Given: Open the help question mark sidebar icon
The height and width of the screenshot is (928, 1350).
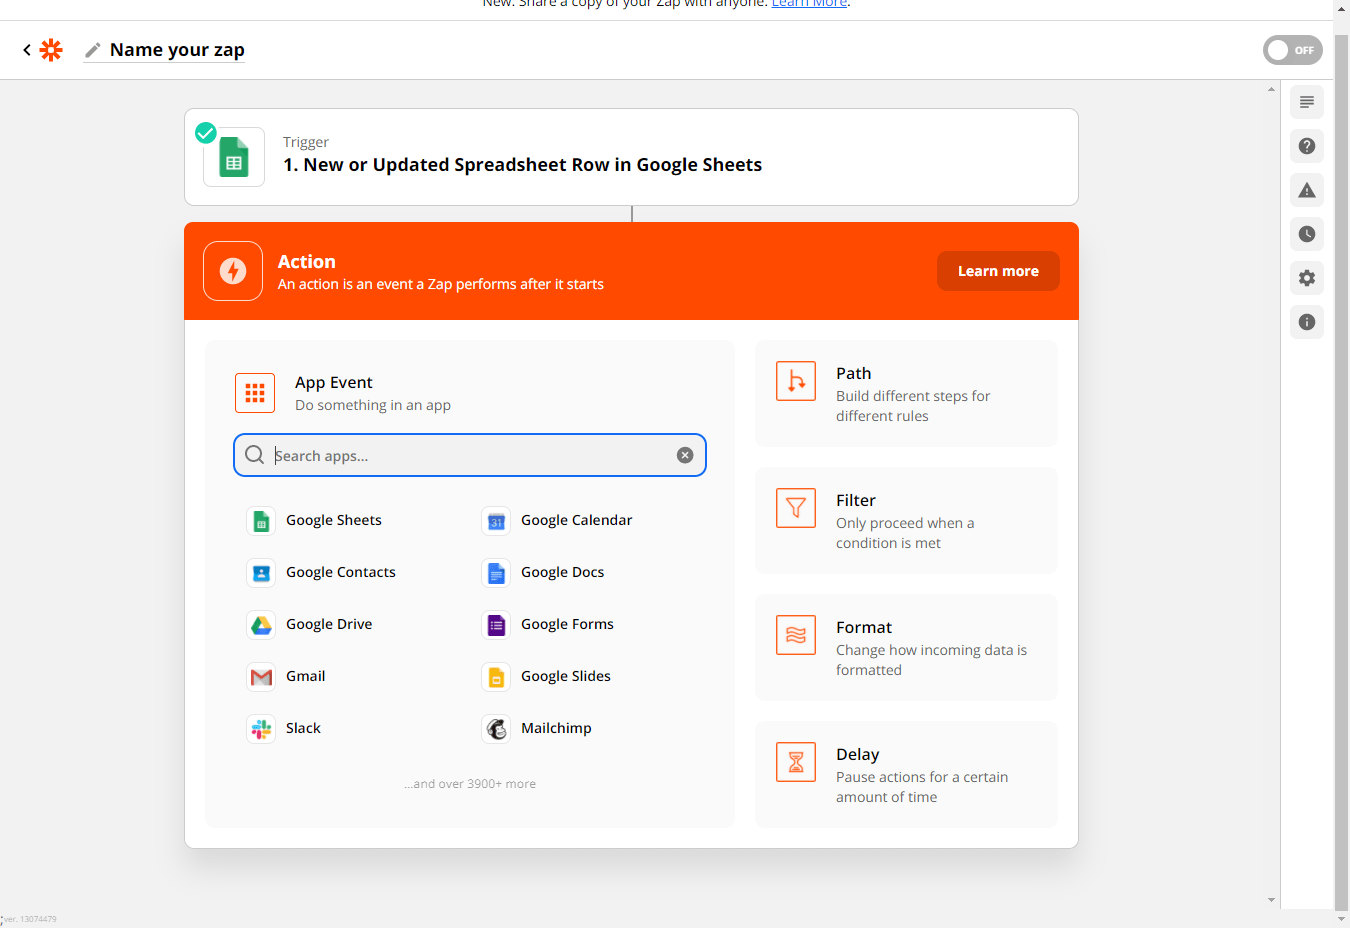Looking at the screenshot, I should click(x=1307, y=146).
